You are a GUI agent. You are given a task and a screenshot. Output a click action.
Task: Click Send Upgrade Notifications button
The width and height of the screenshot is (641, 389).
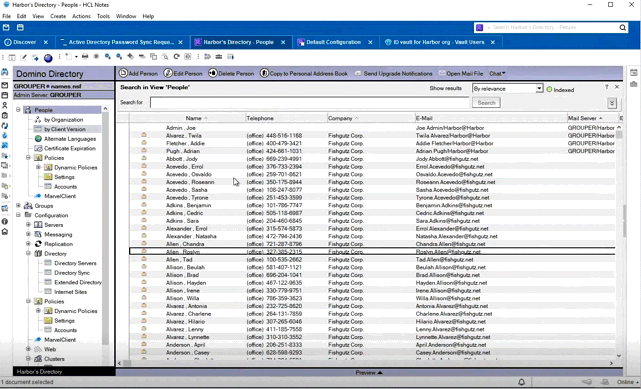click(x=394, y=74)
